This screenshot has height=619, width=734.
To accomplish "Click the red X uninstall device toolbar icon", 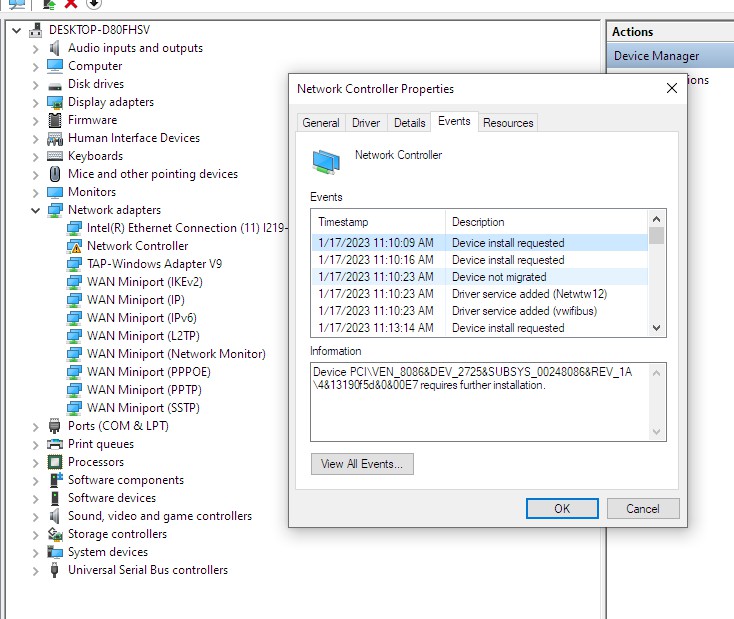I will coord(71,4).
